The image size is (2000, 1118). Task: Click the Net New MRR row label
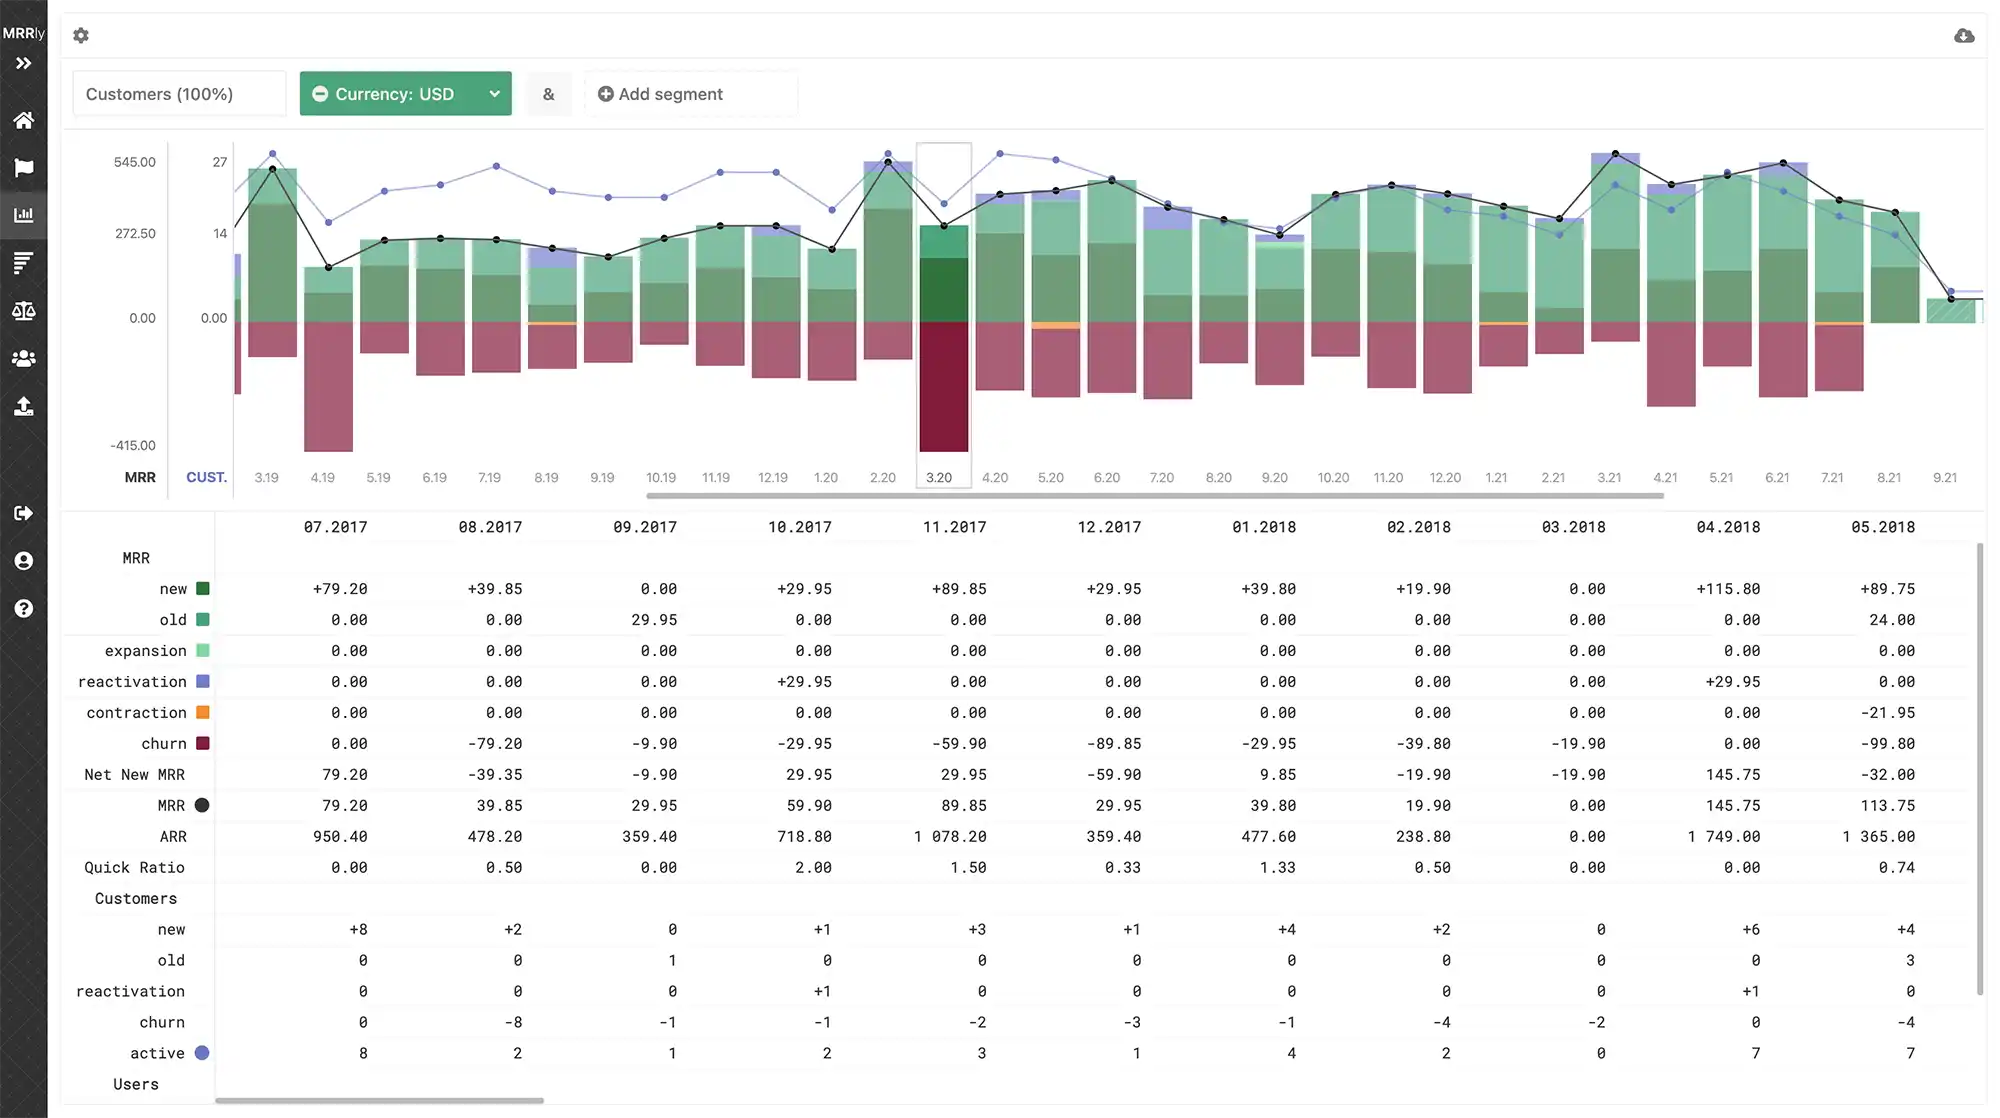[134, 774]
